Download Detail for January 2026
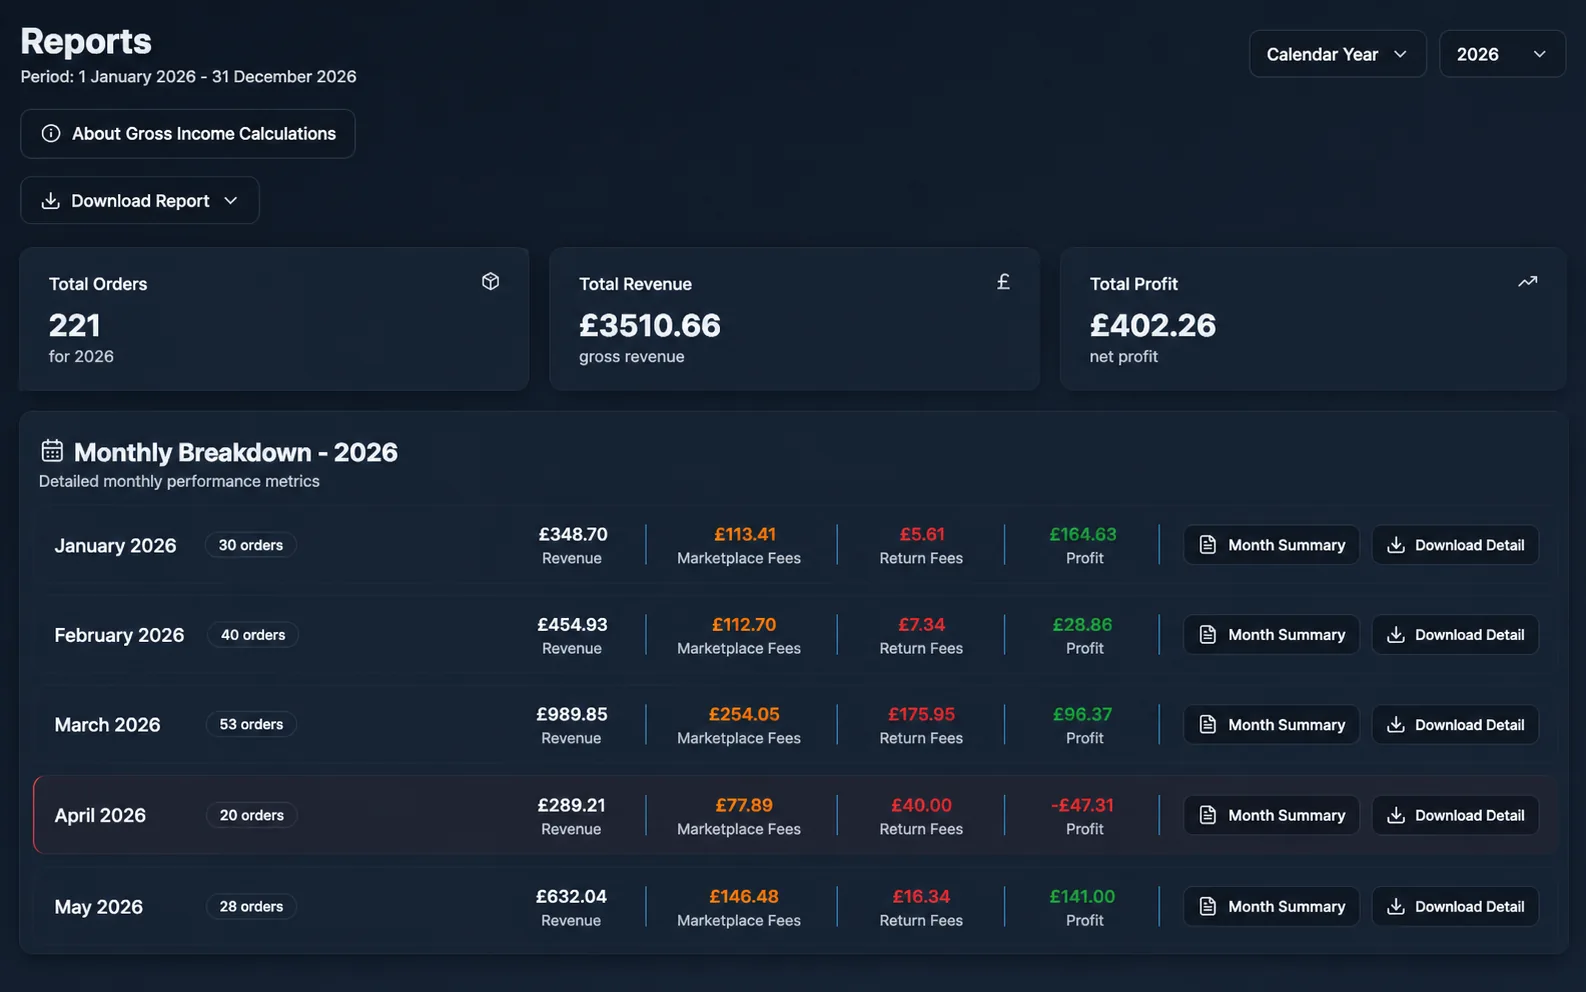The width and height of the screenshot is (1586, 992). (x=1455, y=545)
